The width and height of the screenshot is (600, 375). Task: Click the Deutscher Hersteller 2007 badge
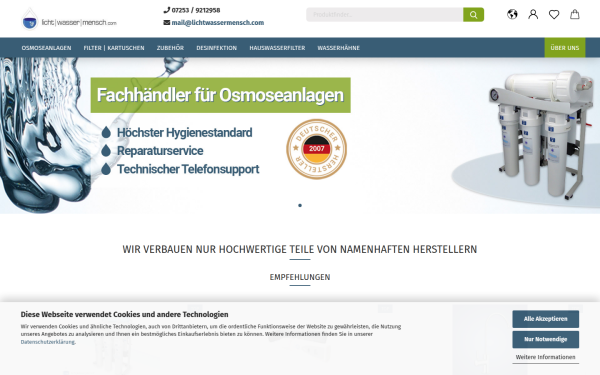point(316,149)
